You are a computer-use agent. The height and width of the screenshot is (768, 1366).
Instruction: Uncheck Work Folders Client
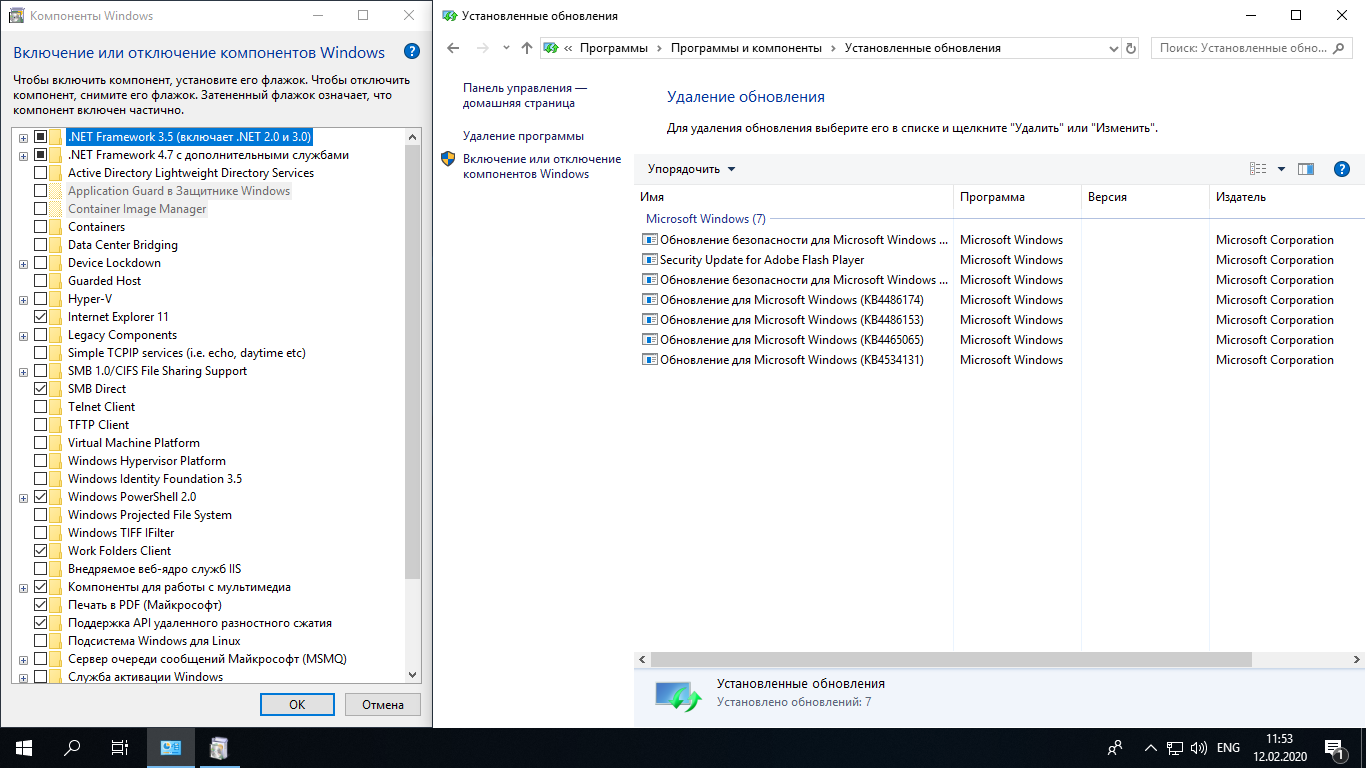tap(40, 551)
